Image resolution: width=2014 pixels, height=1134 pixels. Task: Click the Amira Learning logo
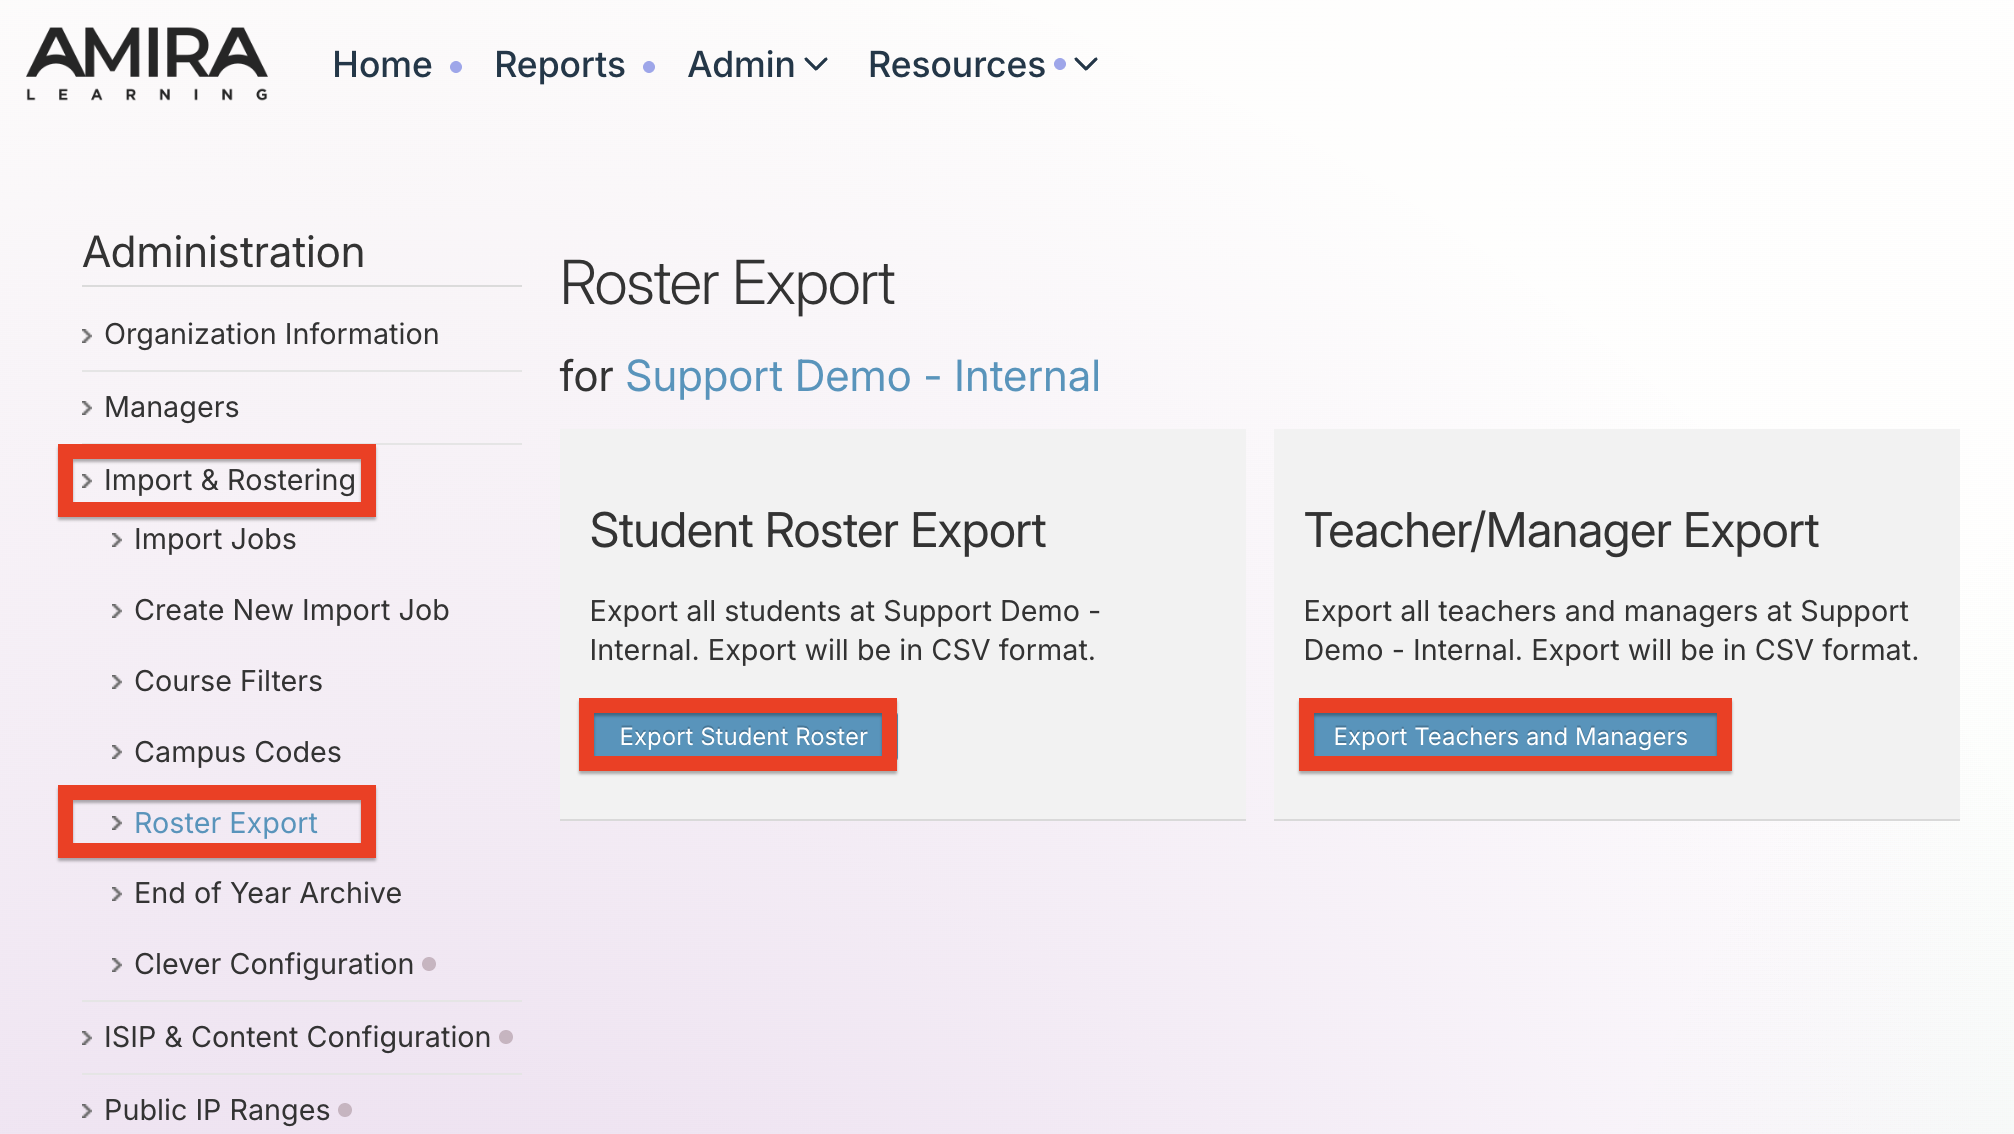coord(147,64)
